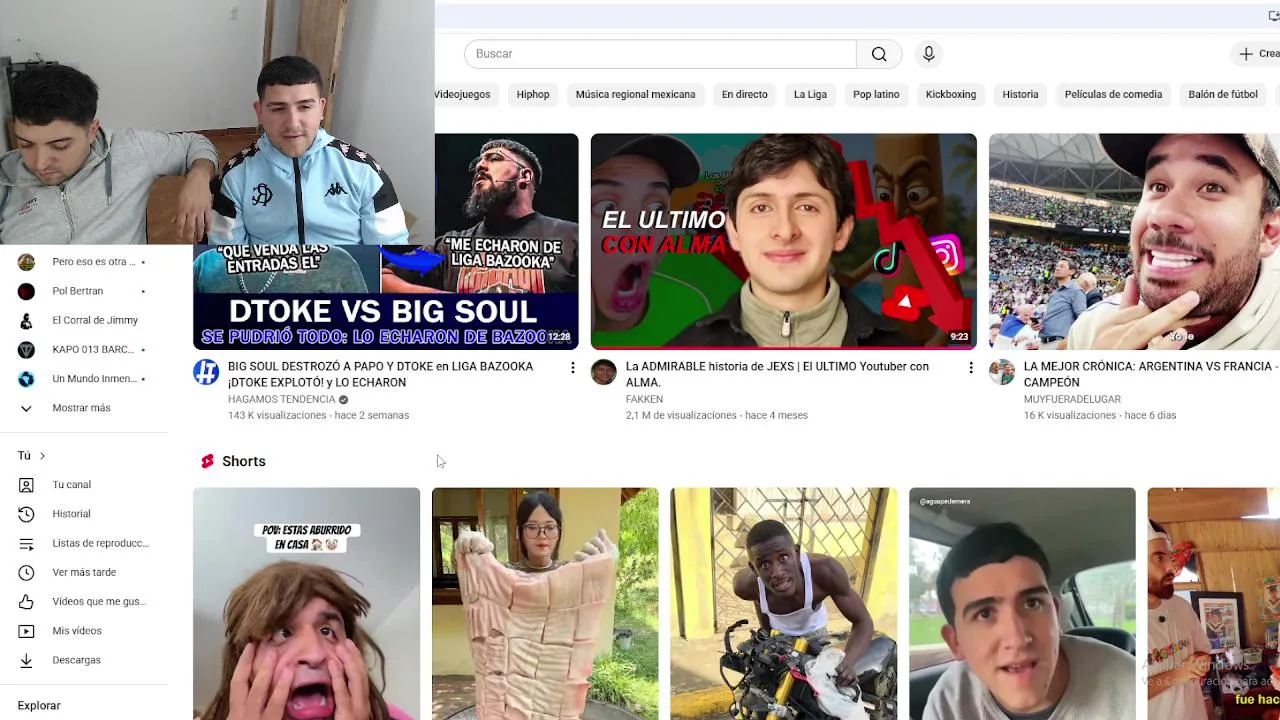Click Un Mundo Inmenso channel avatar

click(x=26, y=379)
